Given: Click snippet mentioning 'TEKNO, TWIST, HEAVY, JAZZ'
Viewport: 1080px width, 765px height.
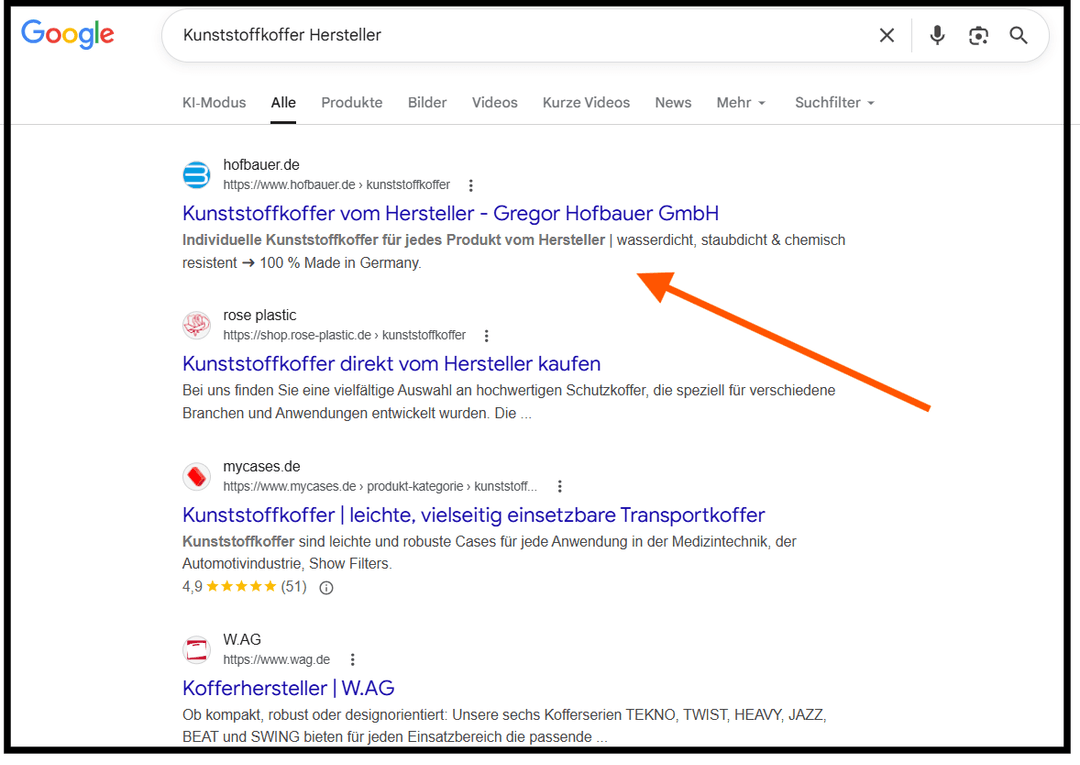Looking at the screenshot, I should (504, 726).
